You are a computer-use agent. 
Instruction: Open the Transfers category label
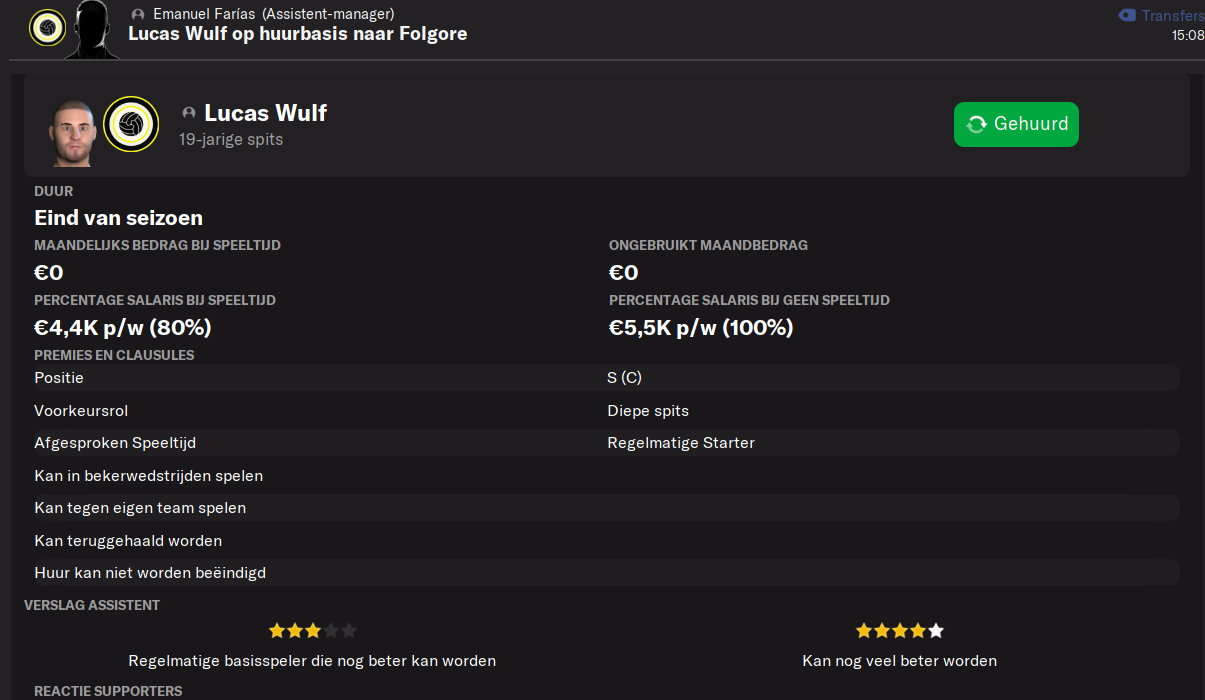[x=1173, y=15]
